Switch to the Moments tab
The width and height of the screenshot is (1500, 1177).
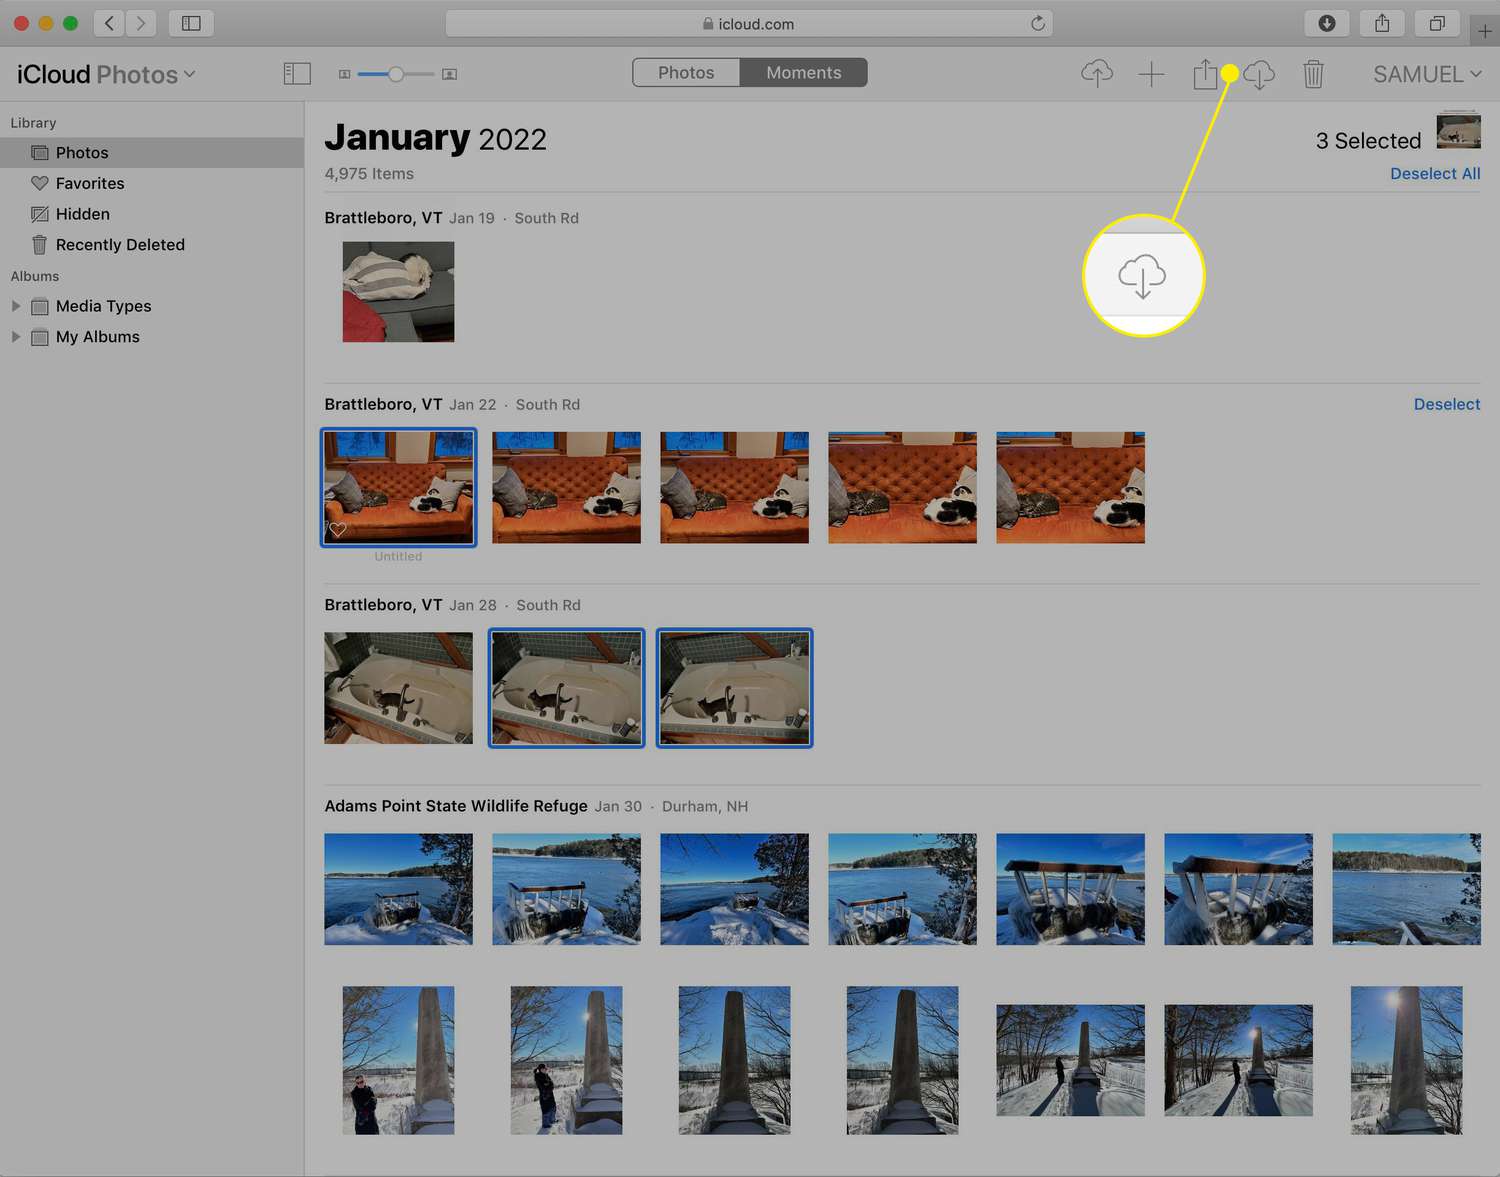(803, 73)
